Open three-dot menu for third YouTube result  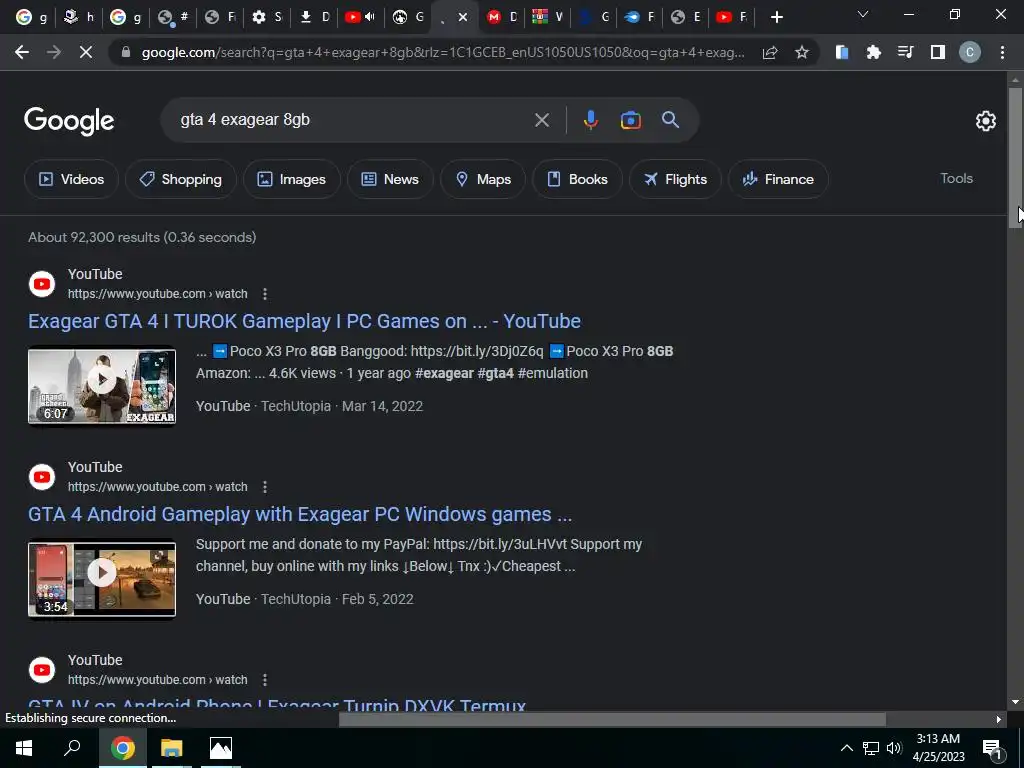pos(264,680)
